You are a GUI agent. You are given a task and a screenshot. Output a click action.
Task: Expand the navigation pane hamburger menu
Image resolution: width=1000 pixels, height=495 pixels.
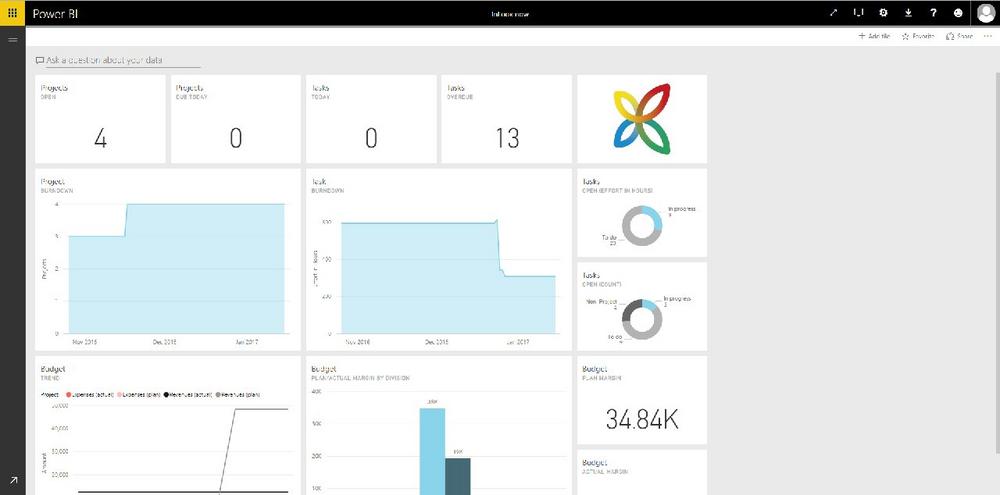(12, 40)
